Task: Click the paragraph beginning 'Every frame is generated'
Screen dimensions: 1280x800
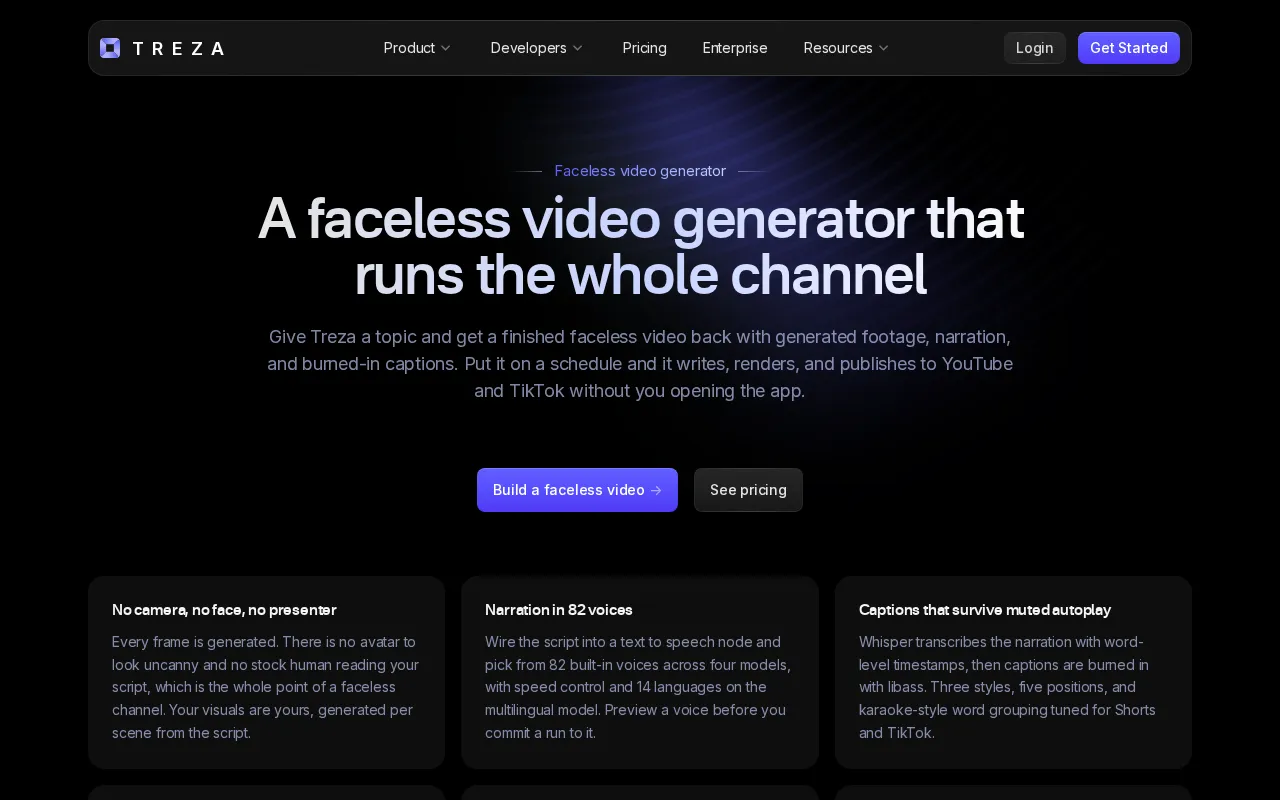Action: pos(266,687)
